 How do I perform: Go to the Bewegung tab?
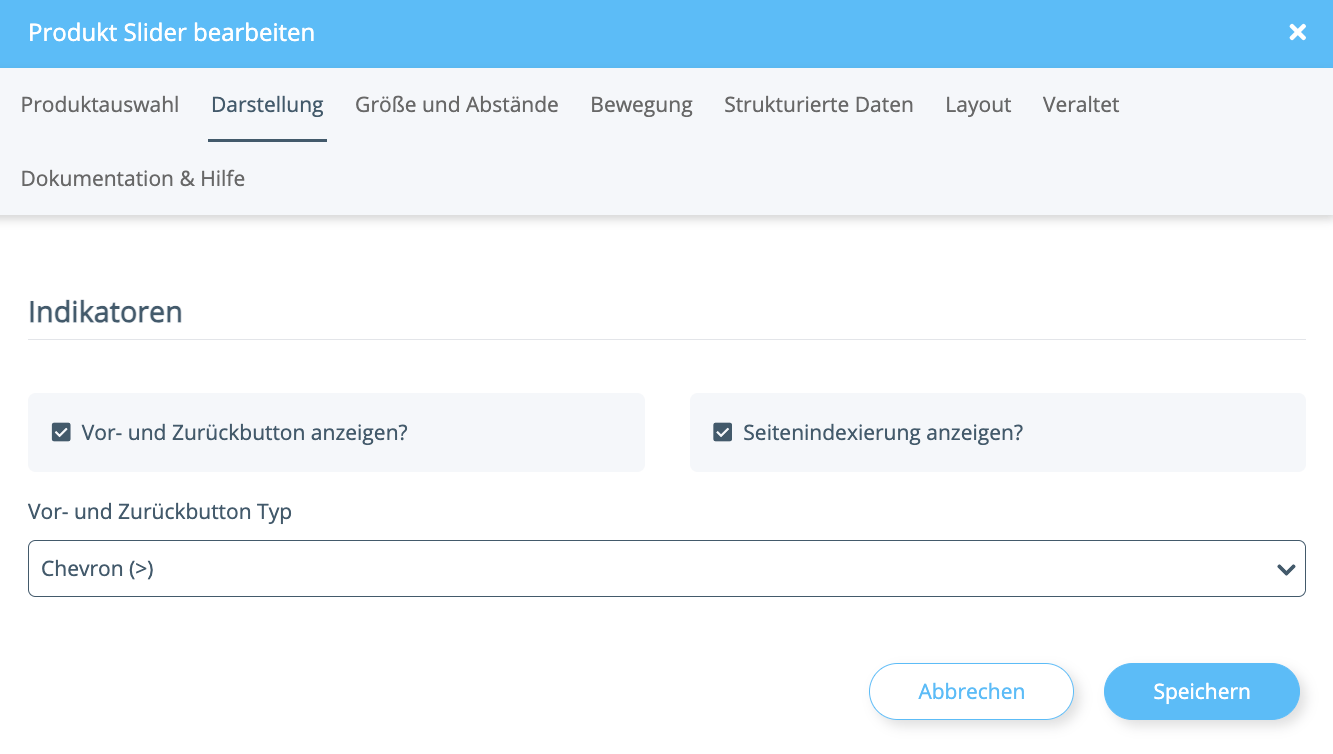[641, 104]
